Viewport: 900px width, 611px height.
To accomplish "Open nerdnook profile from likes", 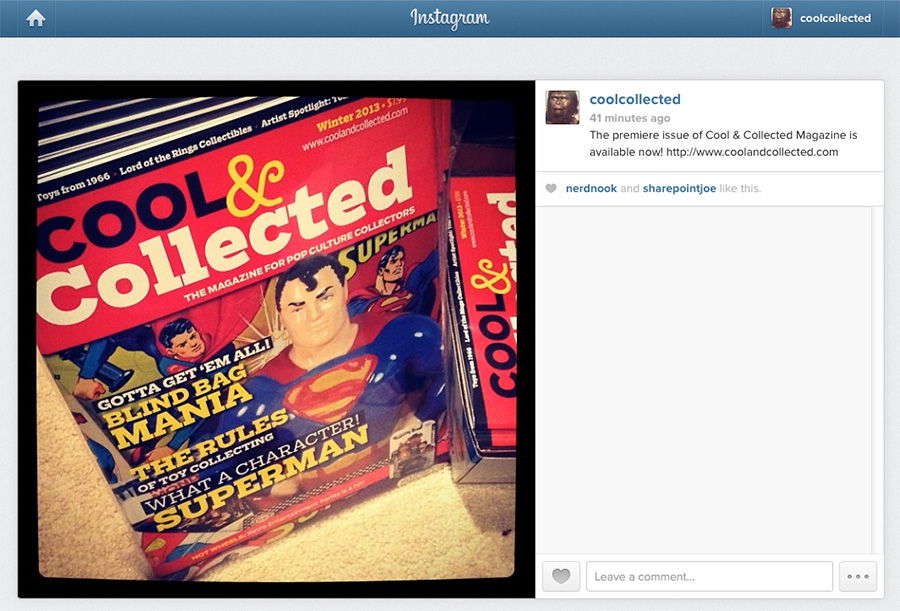I will [x=591, y=188].
